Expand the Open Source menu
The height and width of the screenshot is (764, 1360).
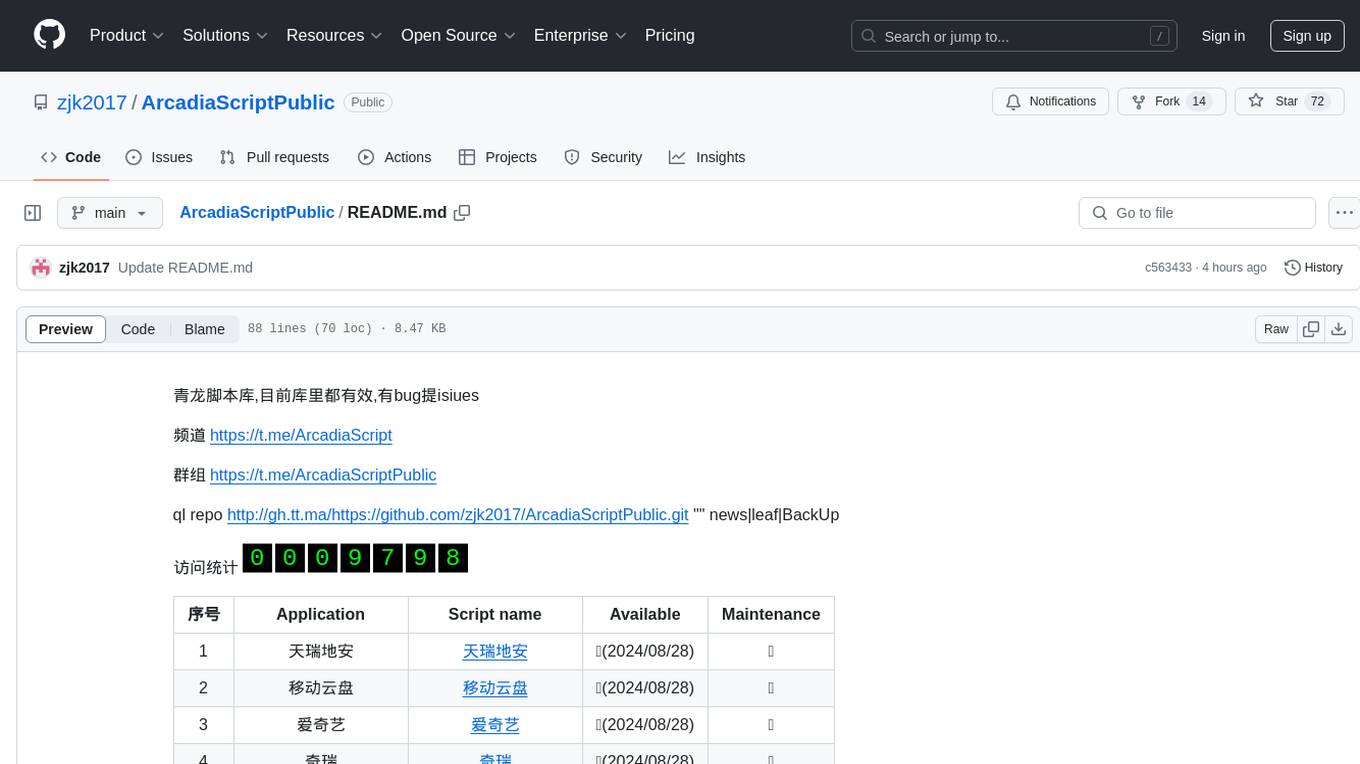(x=458, y=35)
